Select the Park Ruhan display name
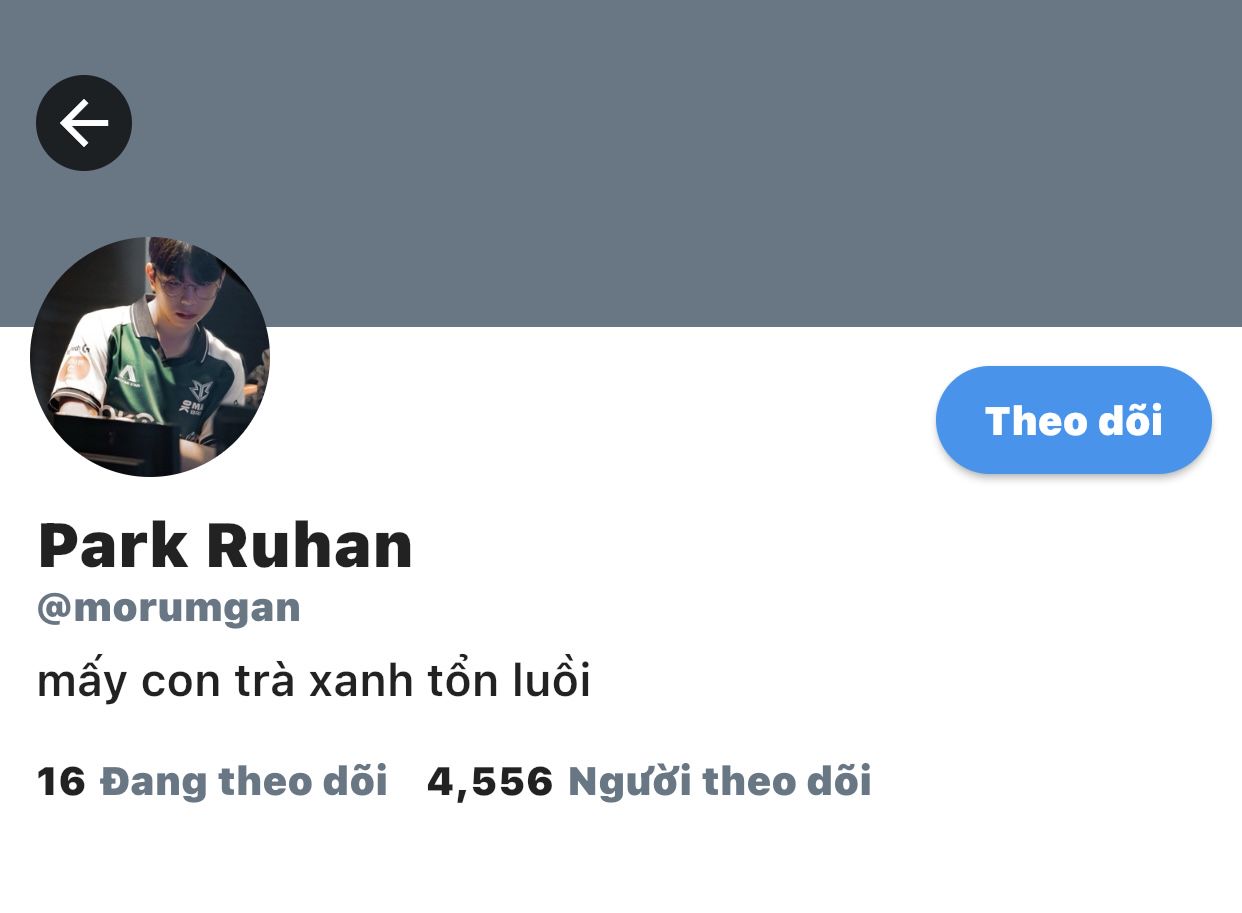 point(225,545)
